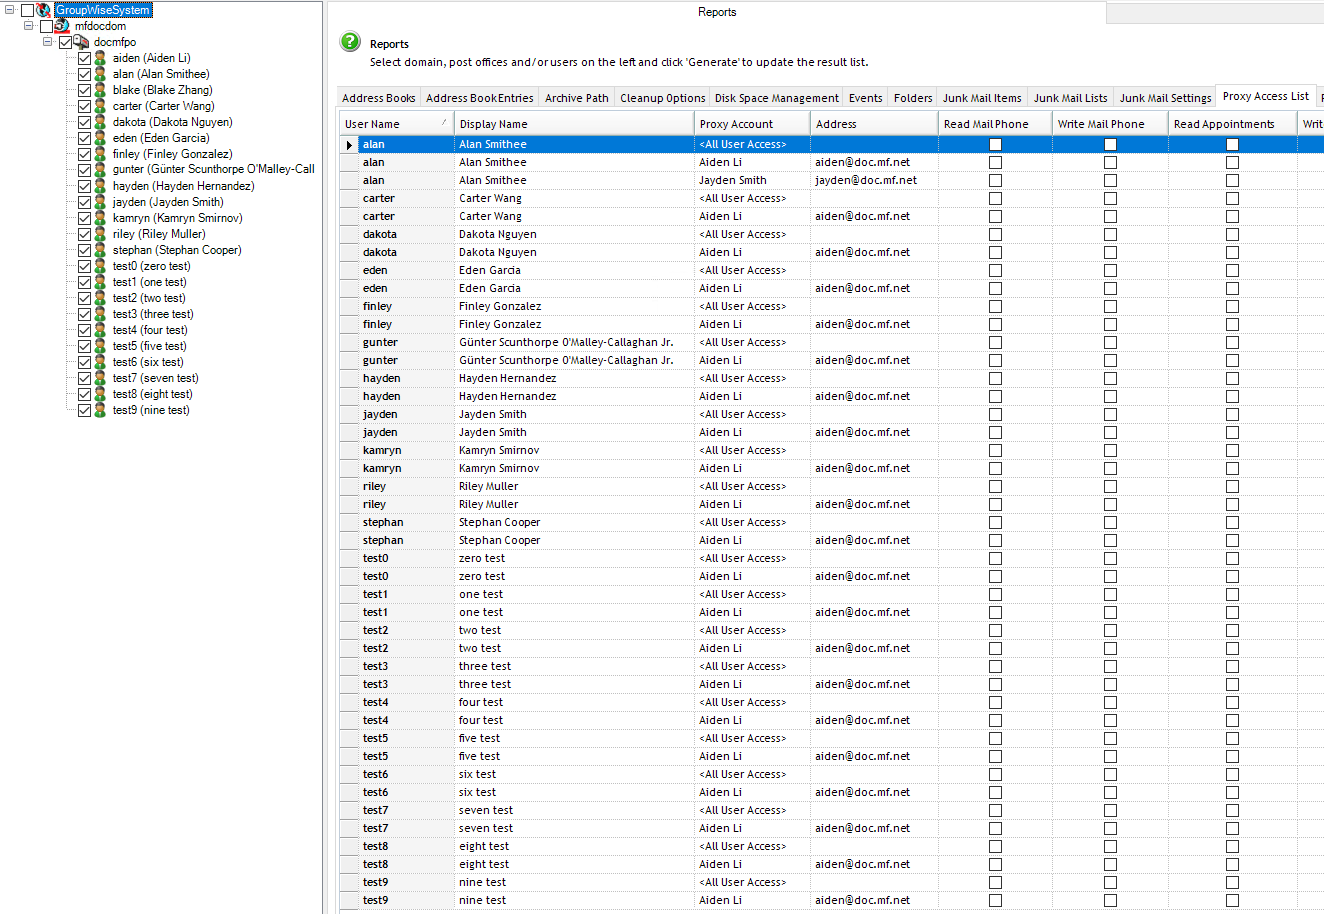
Task: Switch to the Folders tab
Action: click(913, 98)
